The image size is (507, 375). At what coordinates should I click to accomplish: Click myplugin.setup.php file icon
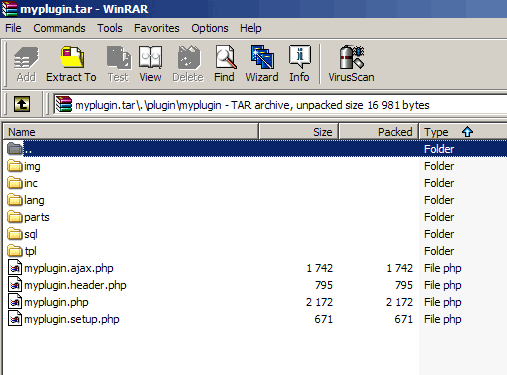[15, 319]
